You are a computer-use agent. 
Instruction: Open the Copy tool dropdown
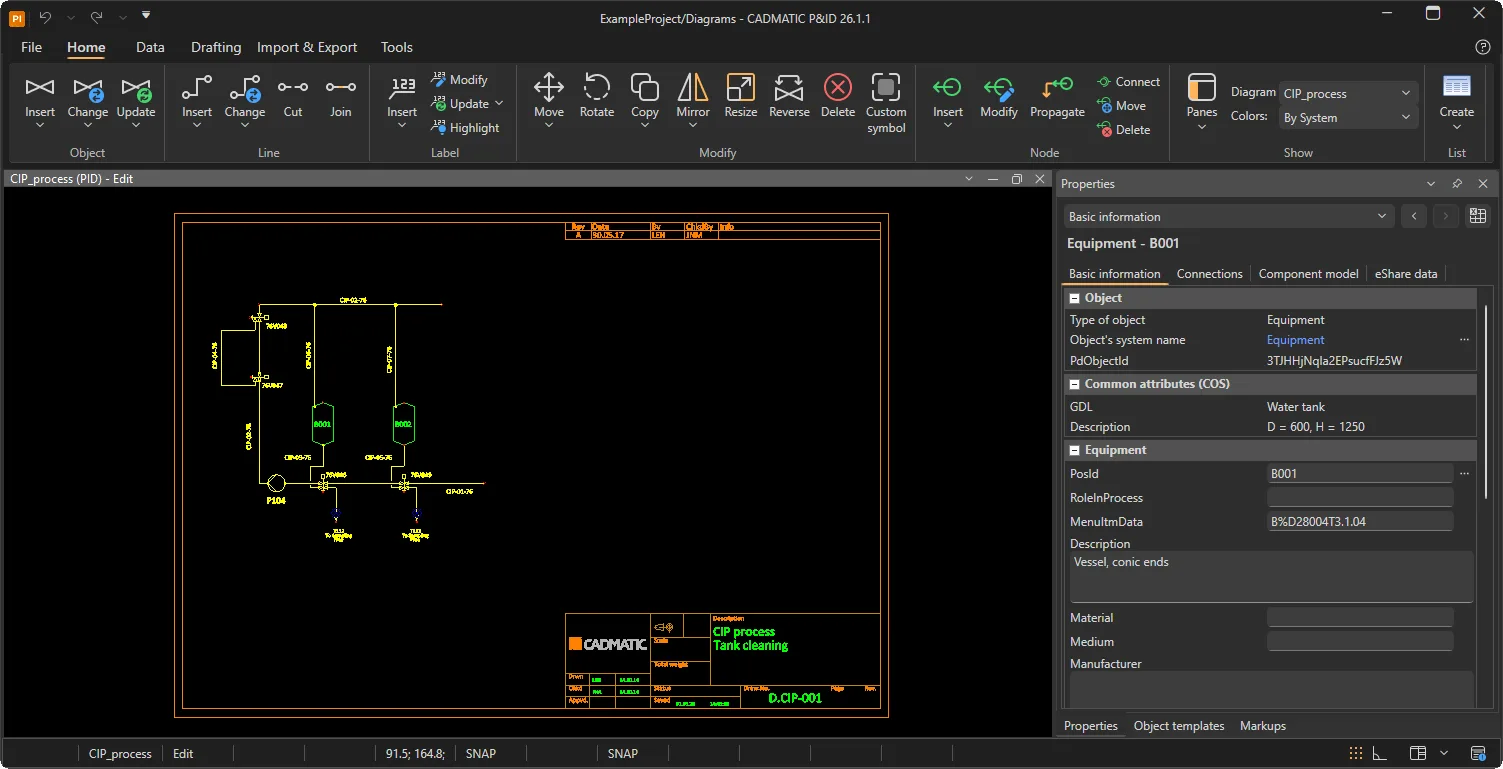click(645, 126)
